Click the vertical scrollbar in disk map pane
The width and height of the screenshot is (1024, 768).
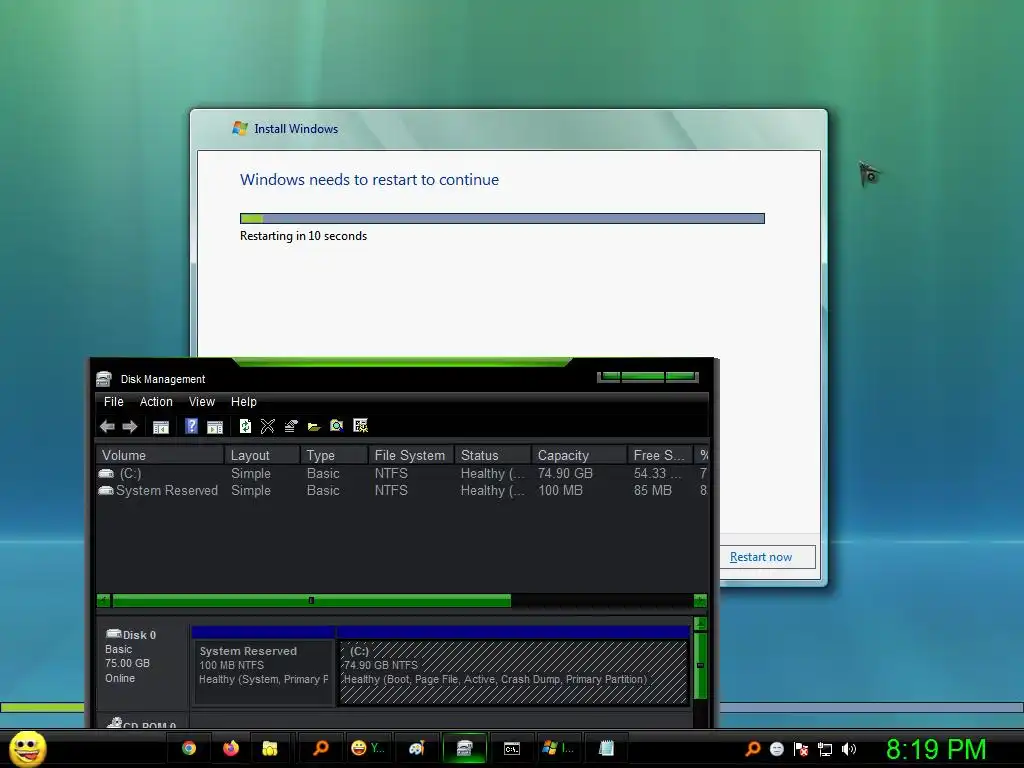[700, 665]
